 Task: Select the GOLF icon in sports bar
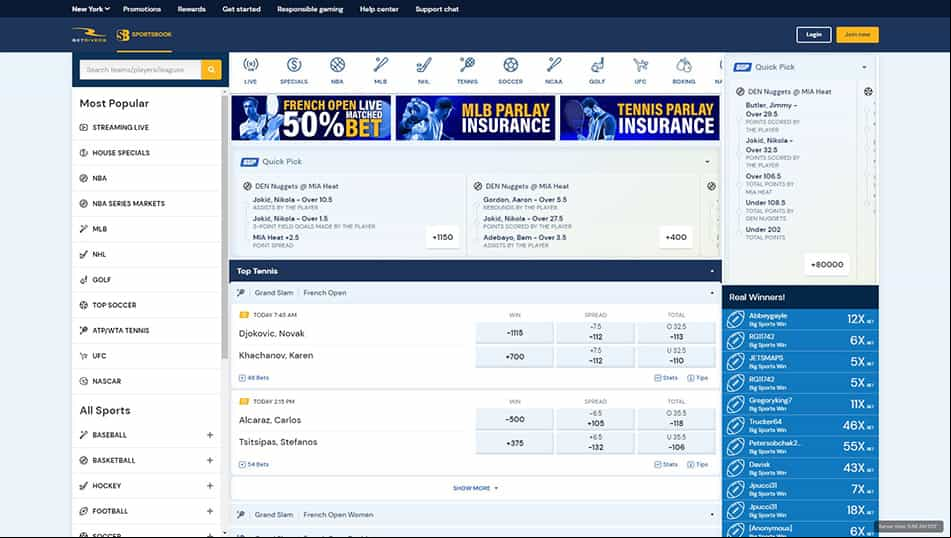pyautogui.click(x=597, y=70)
